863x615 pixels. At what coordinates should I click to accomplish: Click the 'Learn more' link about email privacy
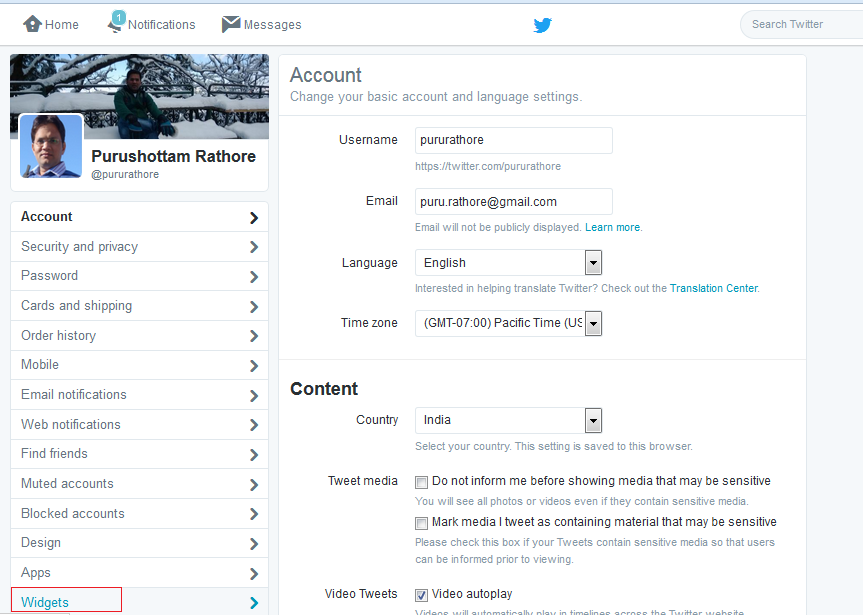coord(612,227)
